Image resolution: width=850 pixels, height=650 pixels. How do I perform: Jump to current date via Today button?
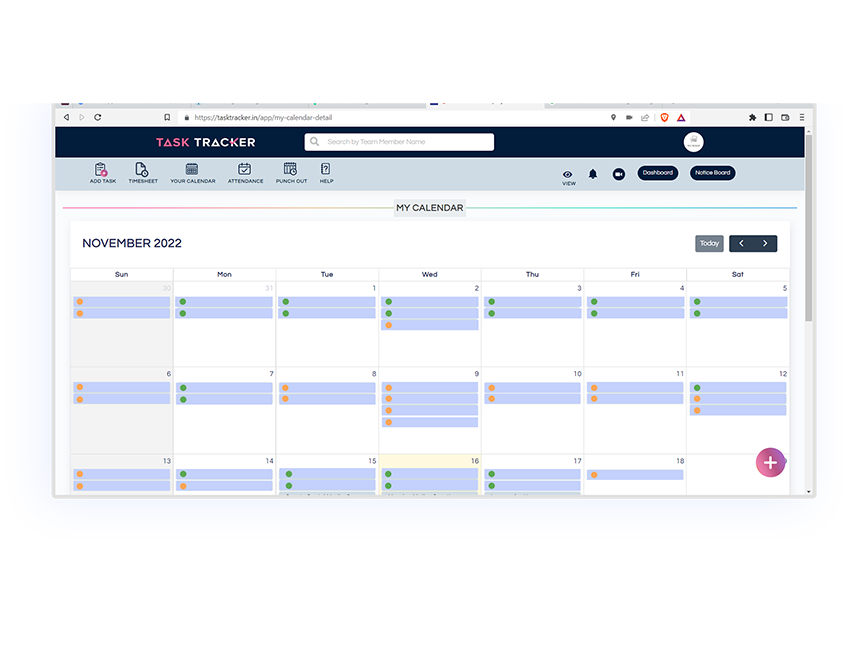pos(709,243)
